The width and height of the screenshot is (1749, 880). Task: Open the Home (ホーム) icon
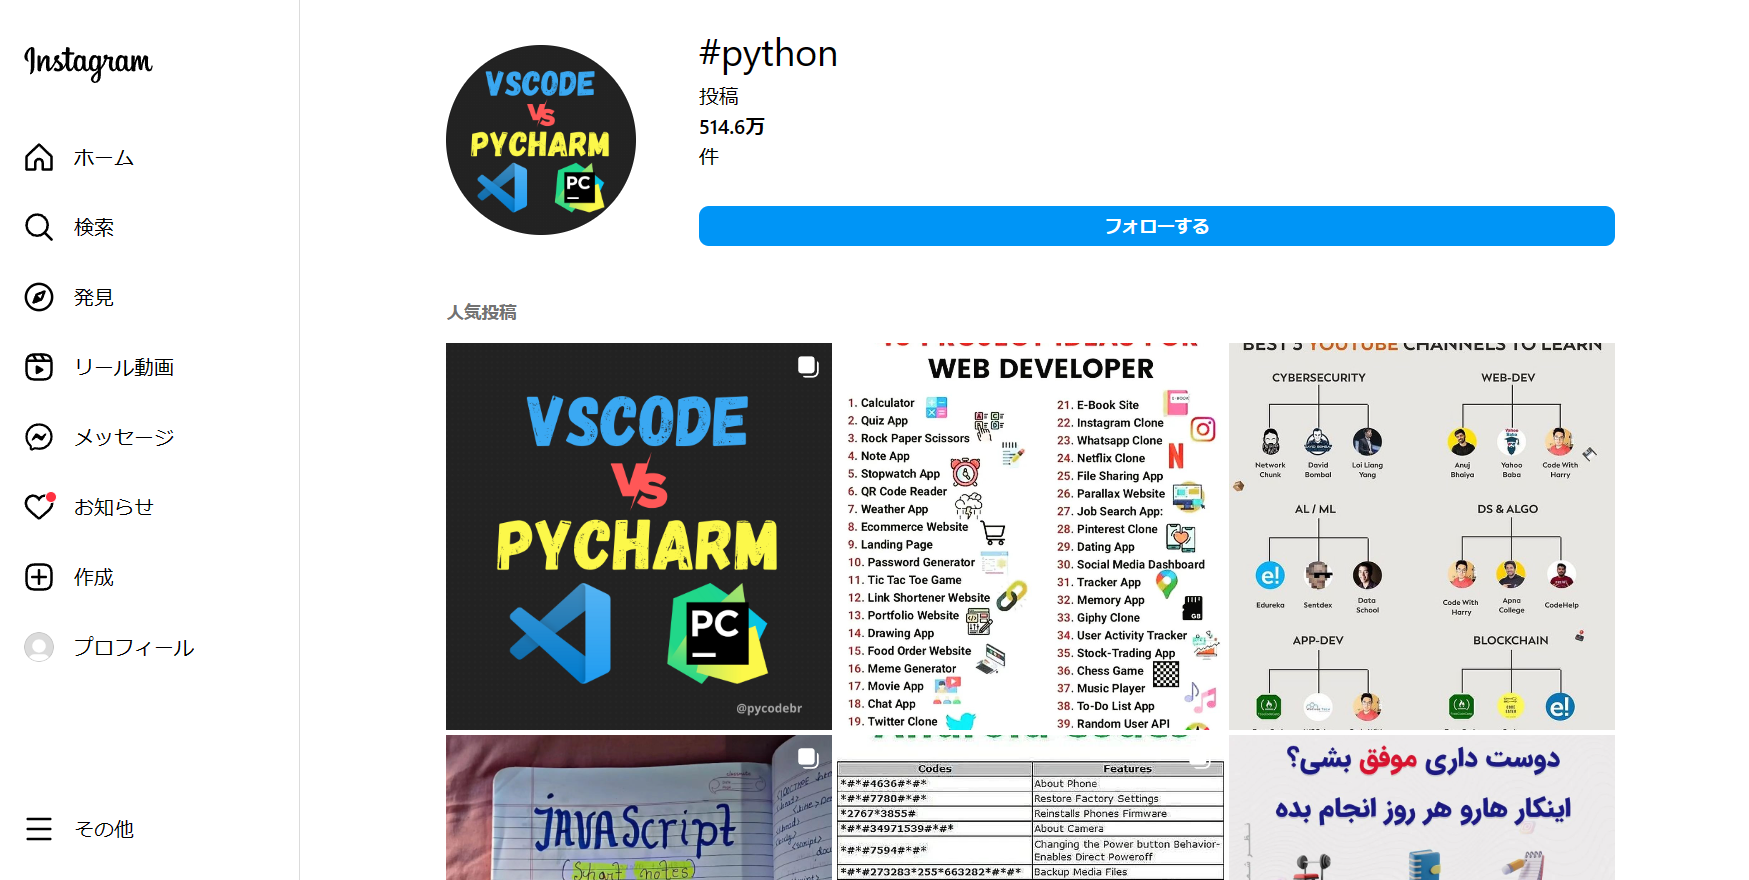point(39,157)
